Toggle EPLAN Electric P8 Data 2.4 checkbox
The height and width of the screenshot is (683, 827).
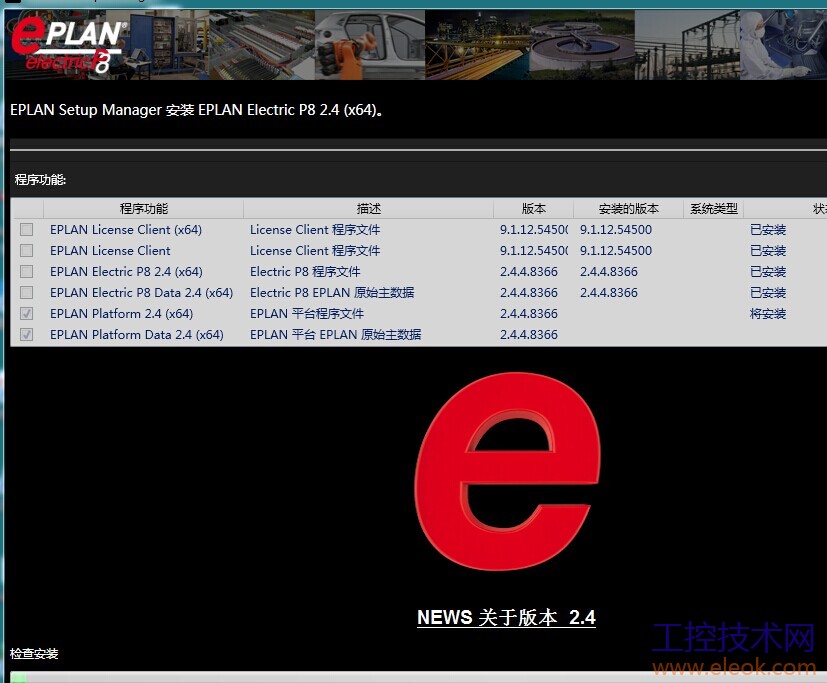pyautogui.click(x=26, y=293)
